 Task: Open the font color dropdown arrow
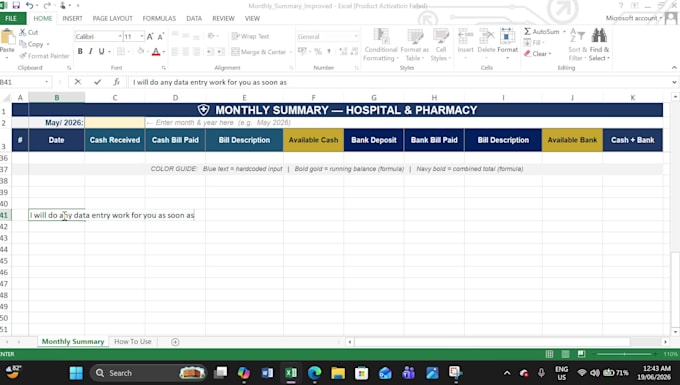click(163, 52)
